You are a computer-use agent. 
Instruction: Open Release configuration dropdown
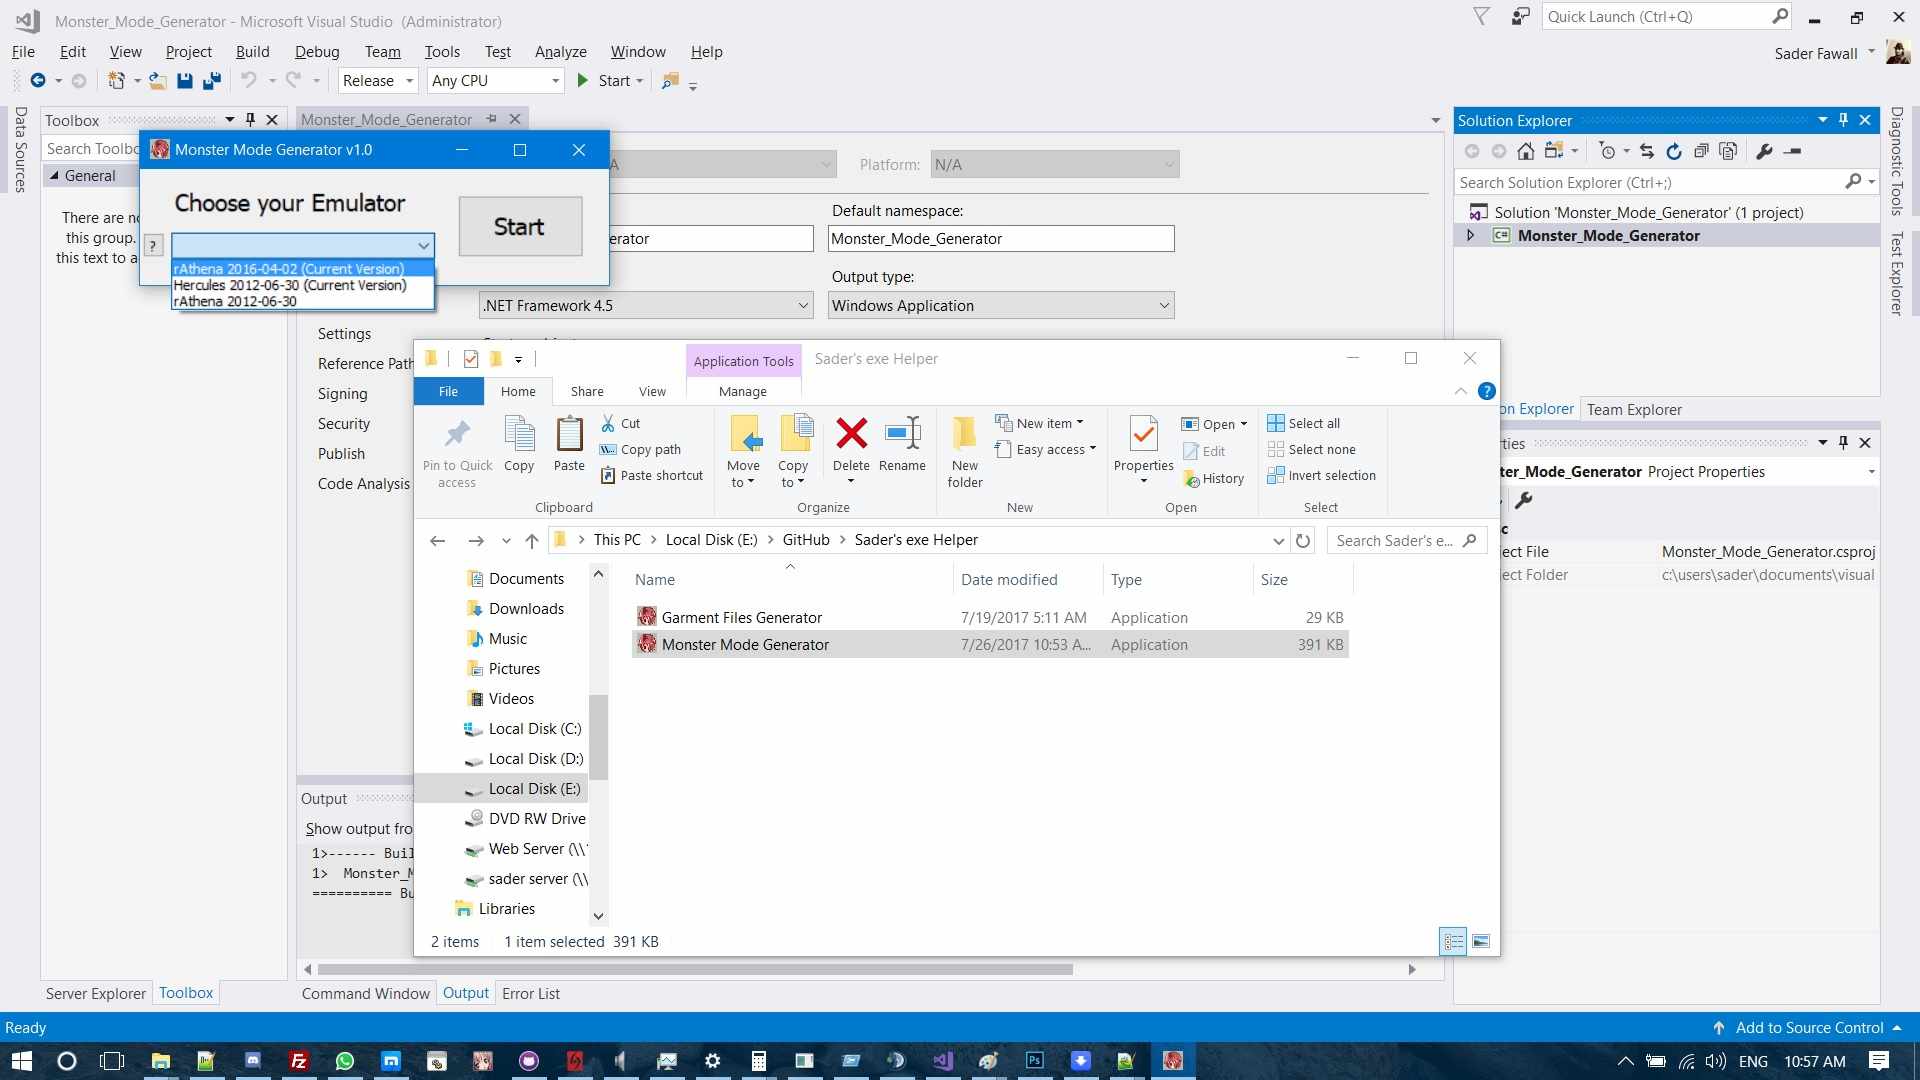click(x=409, y=81)
